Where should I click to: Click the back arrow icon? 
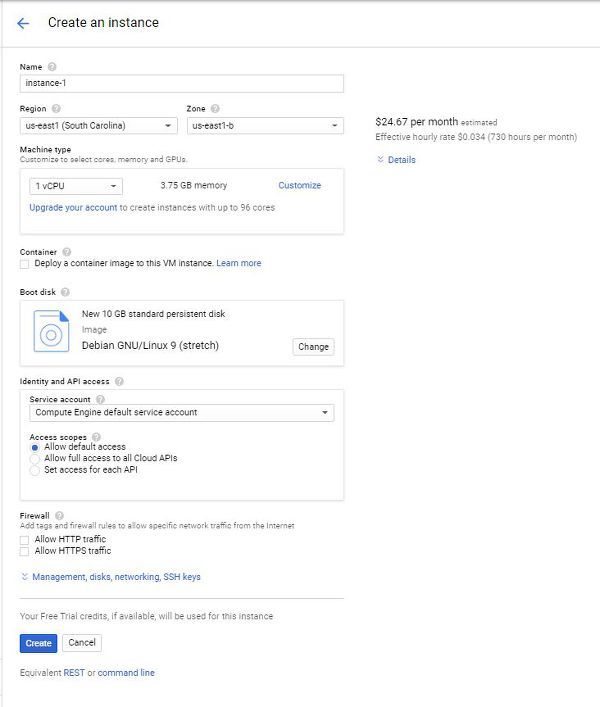[x=23, y=23]
